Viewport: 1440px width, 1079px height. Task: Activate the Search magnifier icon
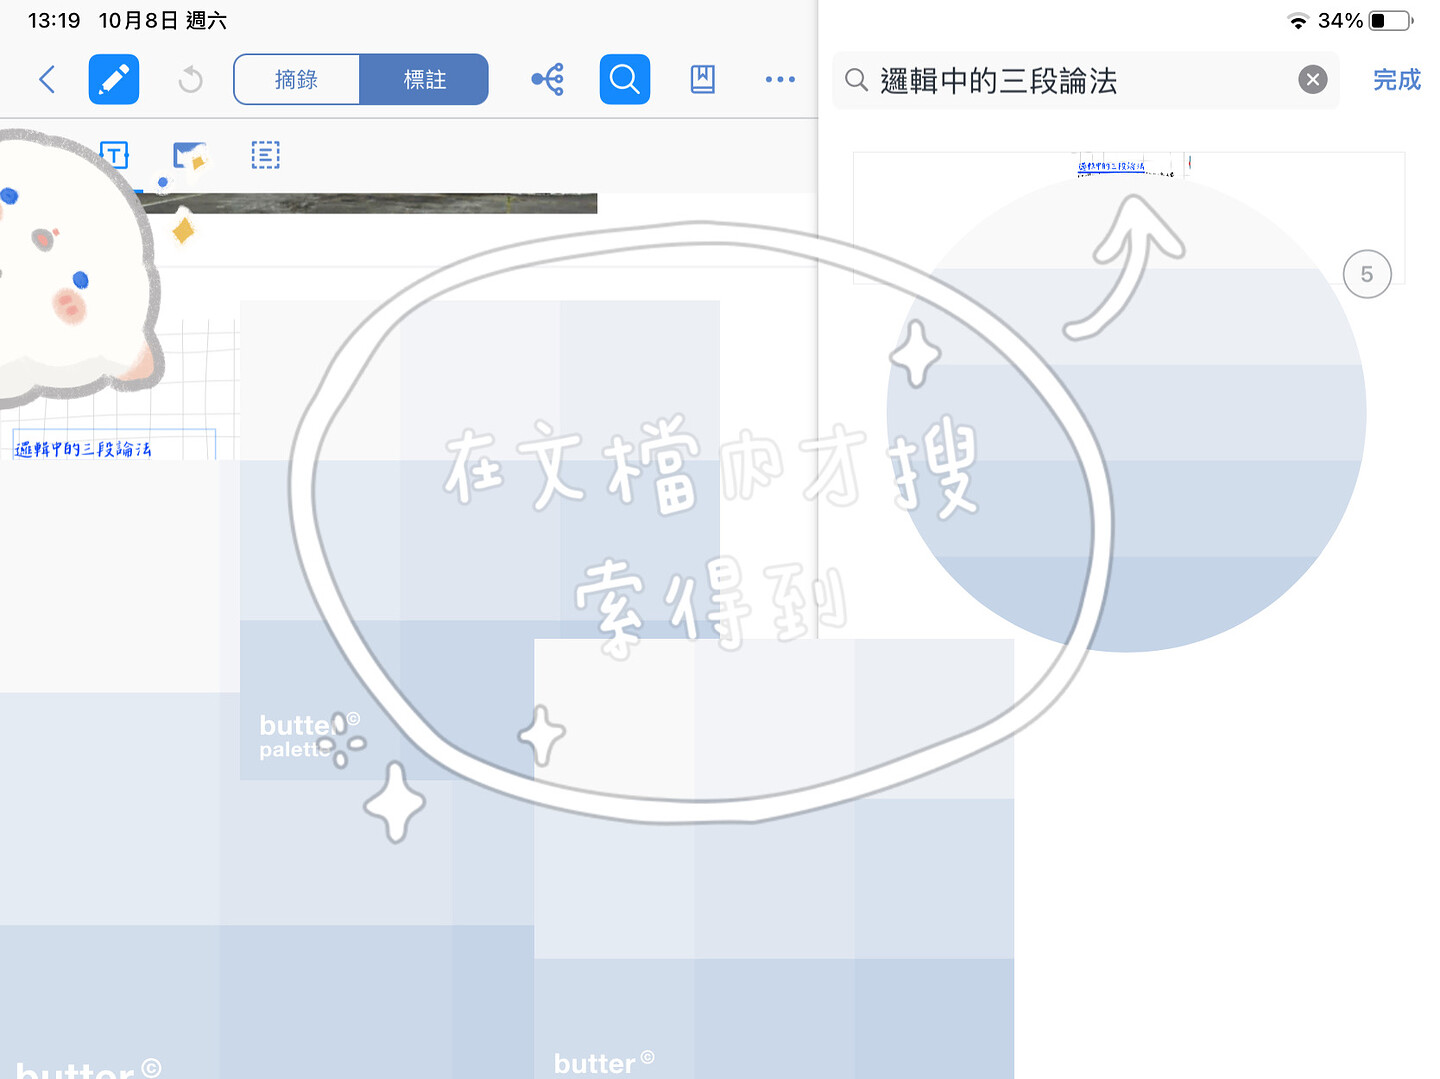click(x=624, y=79)
